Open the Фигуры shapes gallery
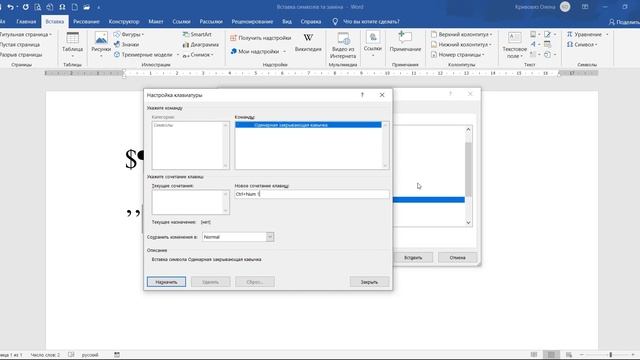Screen dimensions: 640x360 coord(129,34)
